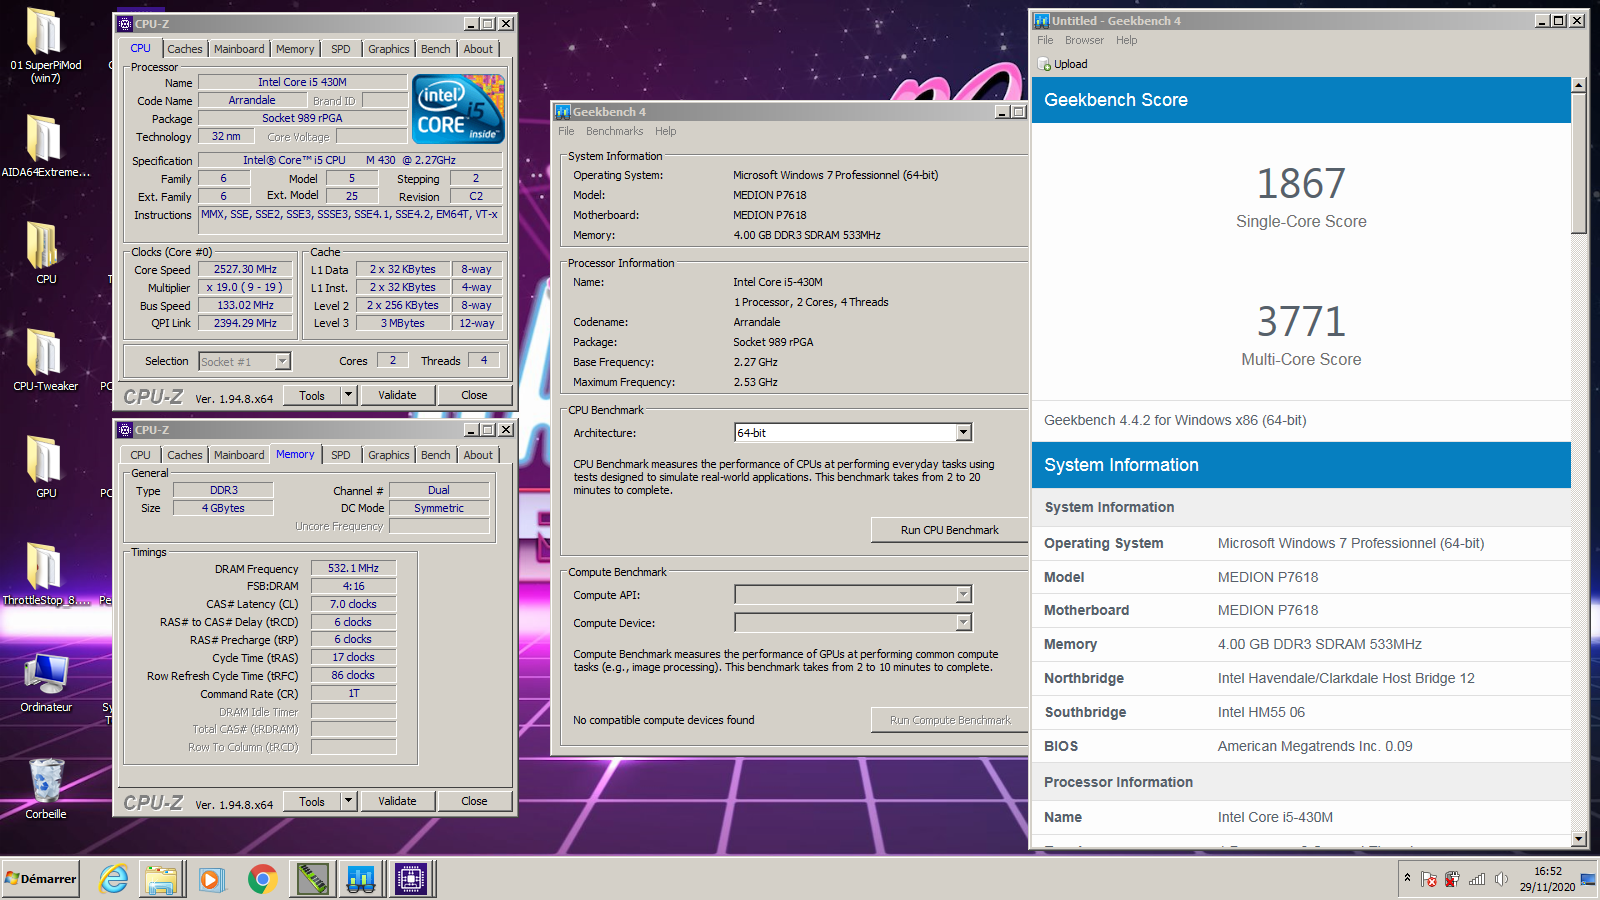This screenshot has width=1600, height=900.
Task: Click the top CPU-Z window title bar icon
Action: (x=125, y=23)
